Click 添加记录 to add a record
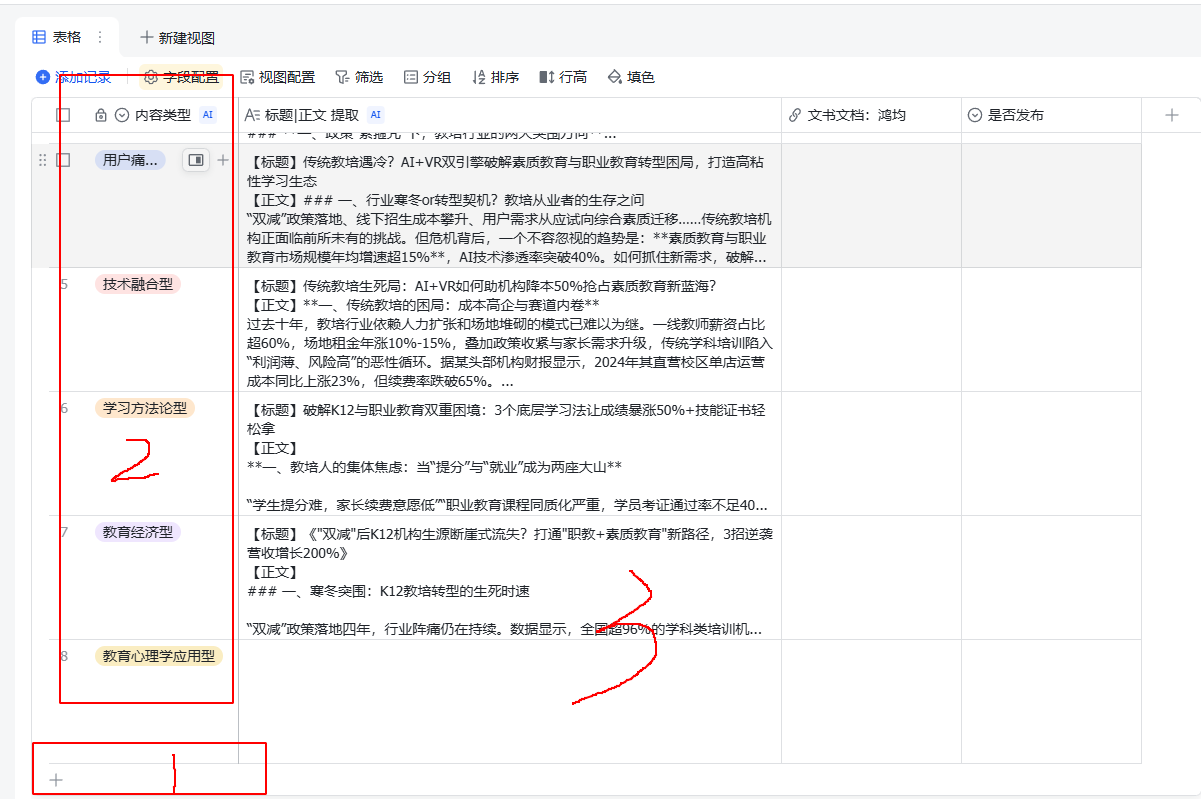Image resolution: width=1201 pixels, height=799 pixels. click(x=73, y=77)
